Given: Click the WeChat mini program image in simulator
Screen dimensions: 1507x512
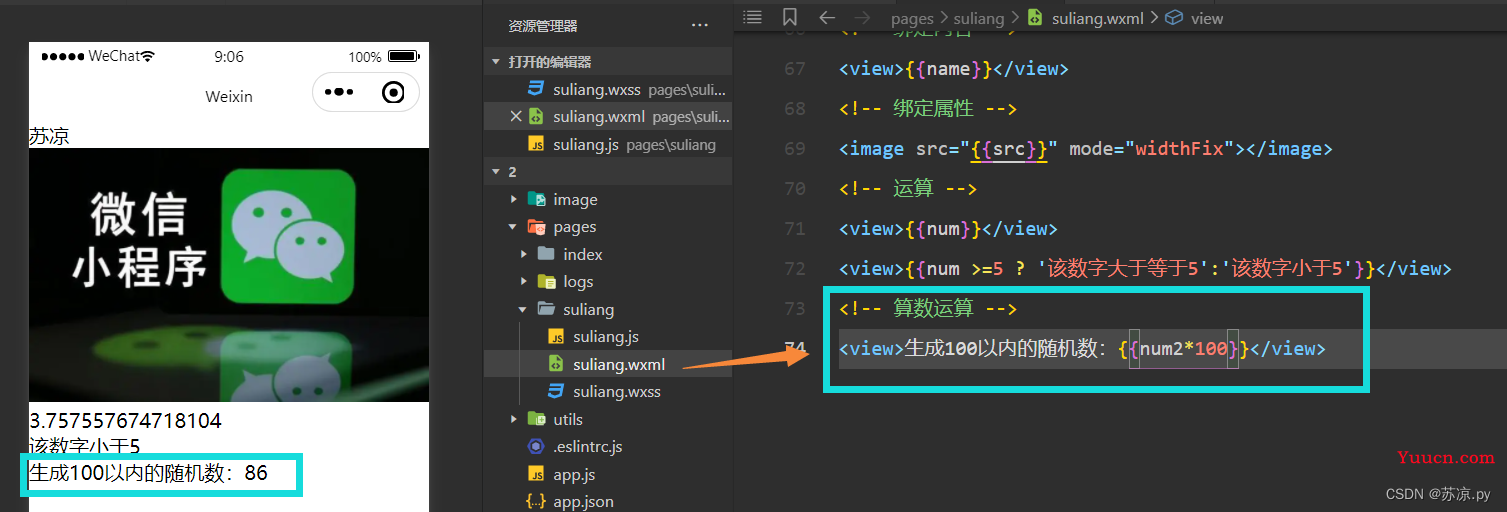Looking at the screenshot, I should [x=229, y=275].
